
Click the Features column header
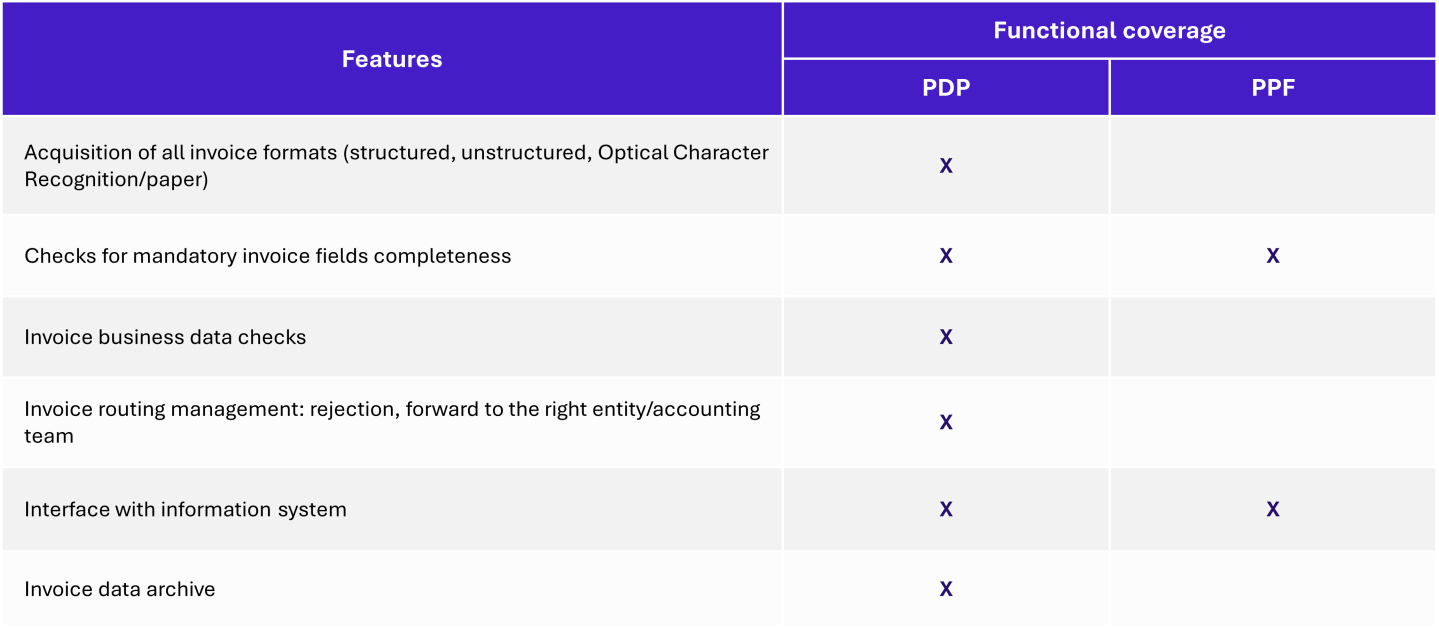[x=392, y=59]
